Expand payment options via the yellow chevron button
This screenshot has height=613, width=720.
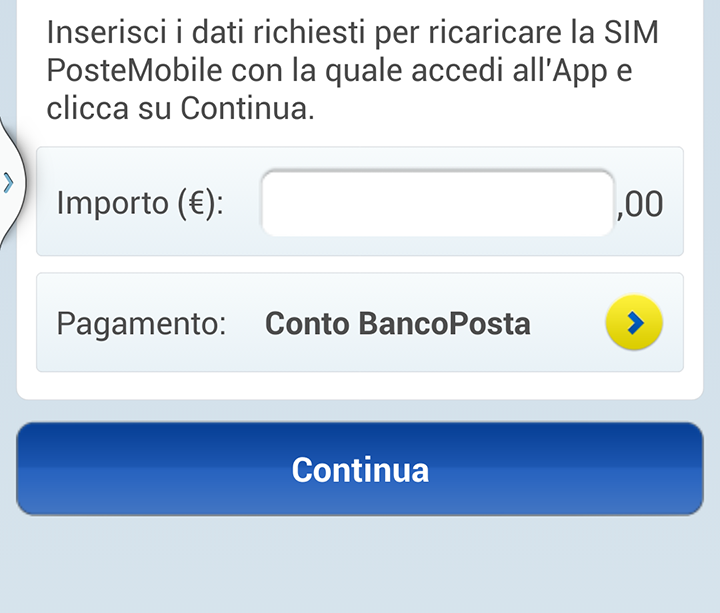[x=634, y=322]
